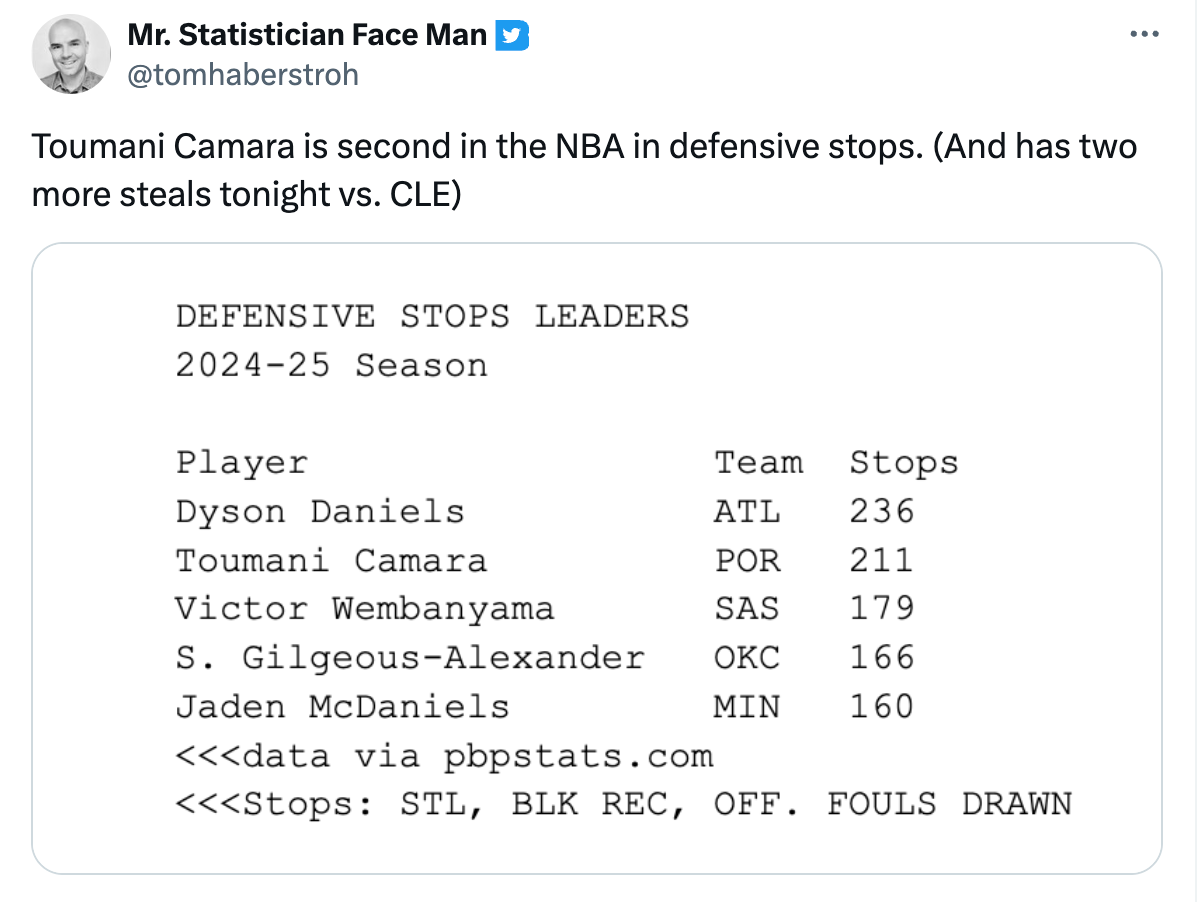The width and height of the screenshot is (1200, 902).
Task: Select the Dyson Daniels row name
Action: (320, 511)
